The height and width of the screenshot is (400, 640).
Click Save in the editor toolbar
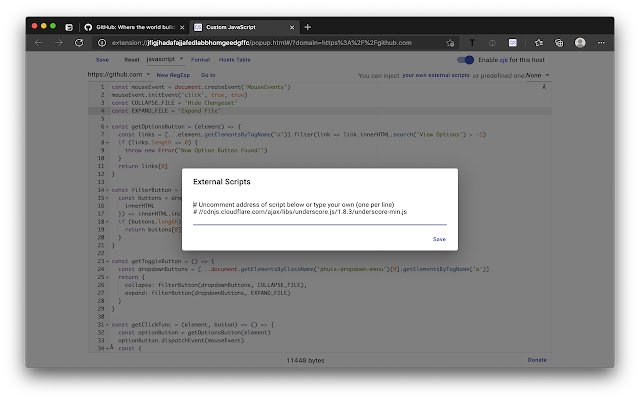point(102,60)
